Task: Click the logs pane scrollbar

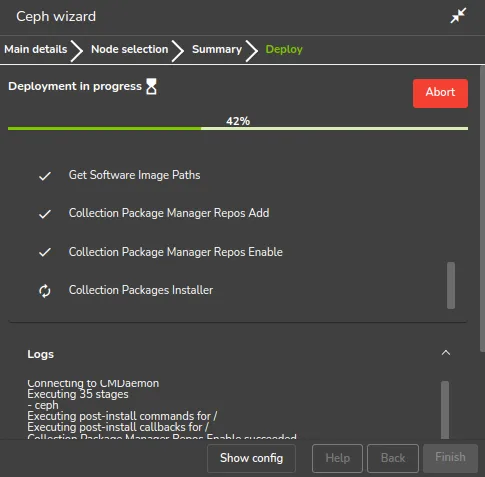Action: click(445, 410)
